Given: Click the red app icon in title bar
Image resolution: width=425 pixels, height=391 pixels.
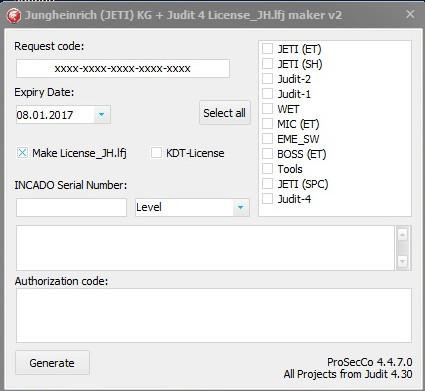Looking at the screenshot, I should pos(14,15).
